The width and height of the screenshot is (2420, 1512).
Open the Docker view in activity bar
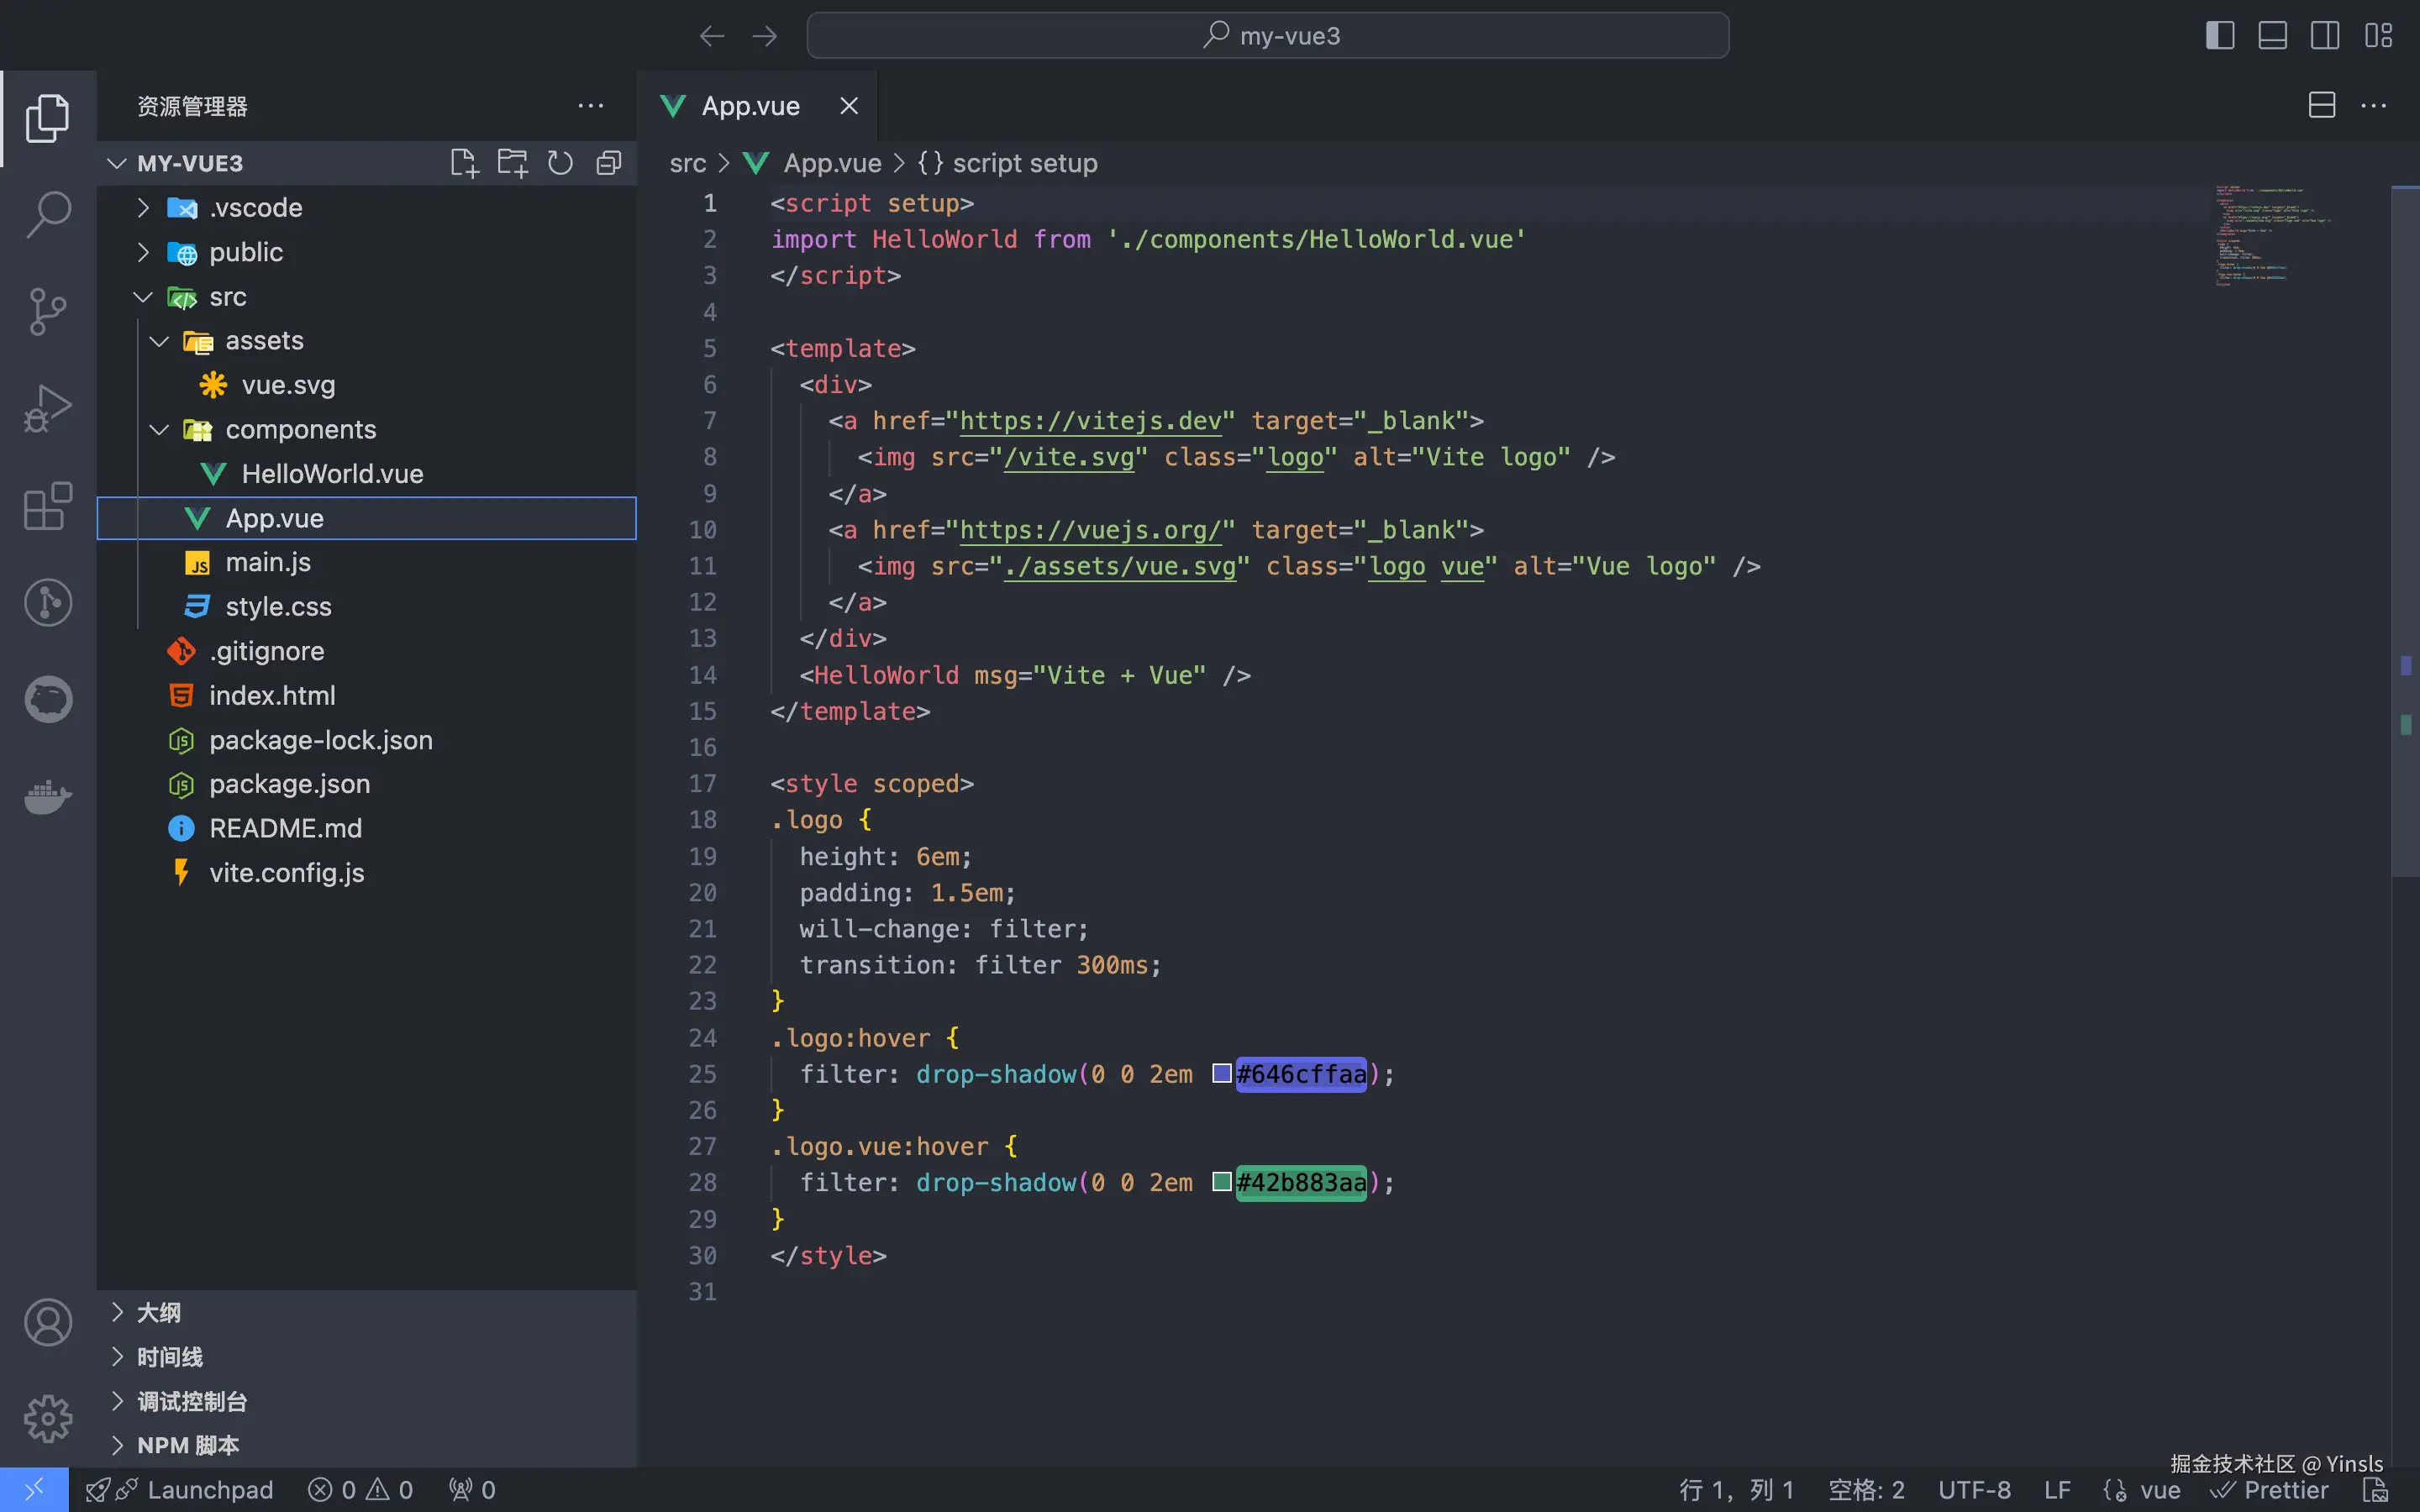[x=48, y=797]
